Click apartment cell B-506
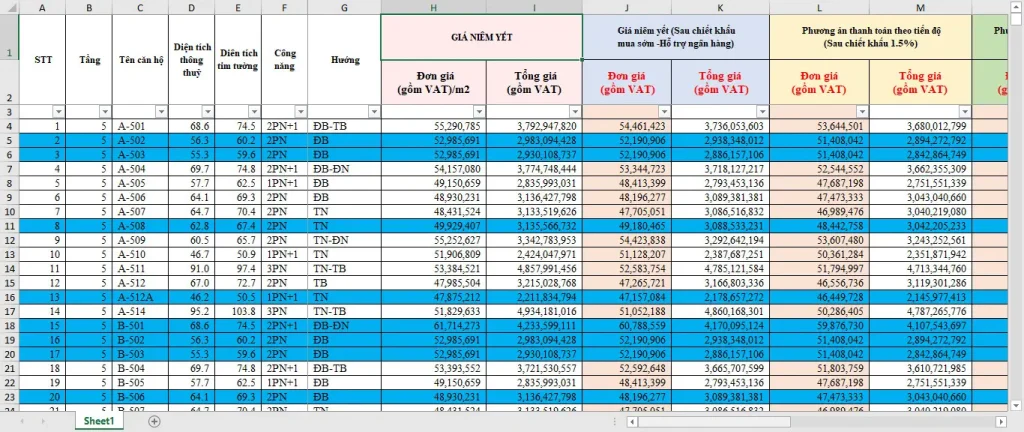Viewport: 1024px width, 432px height. (x=140, y=399)
